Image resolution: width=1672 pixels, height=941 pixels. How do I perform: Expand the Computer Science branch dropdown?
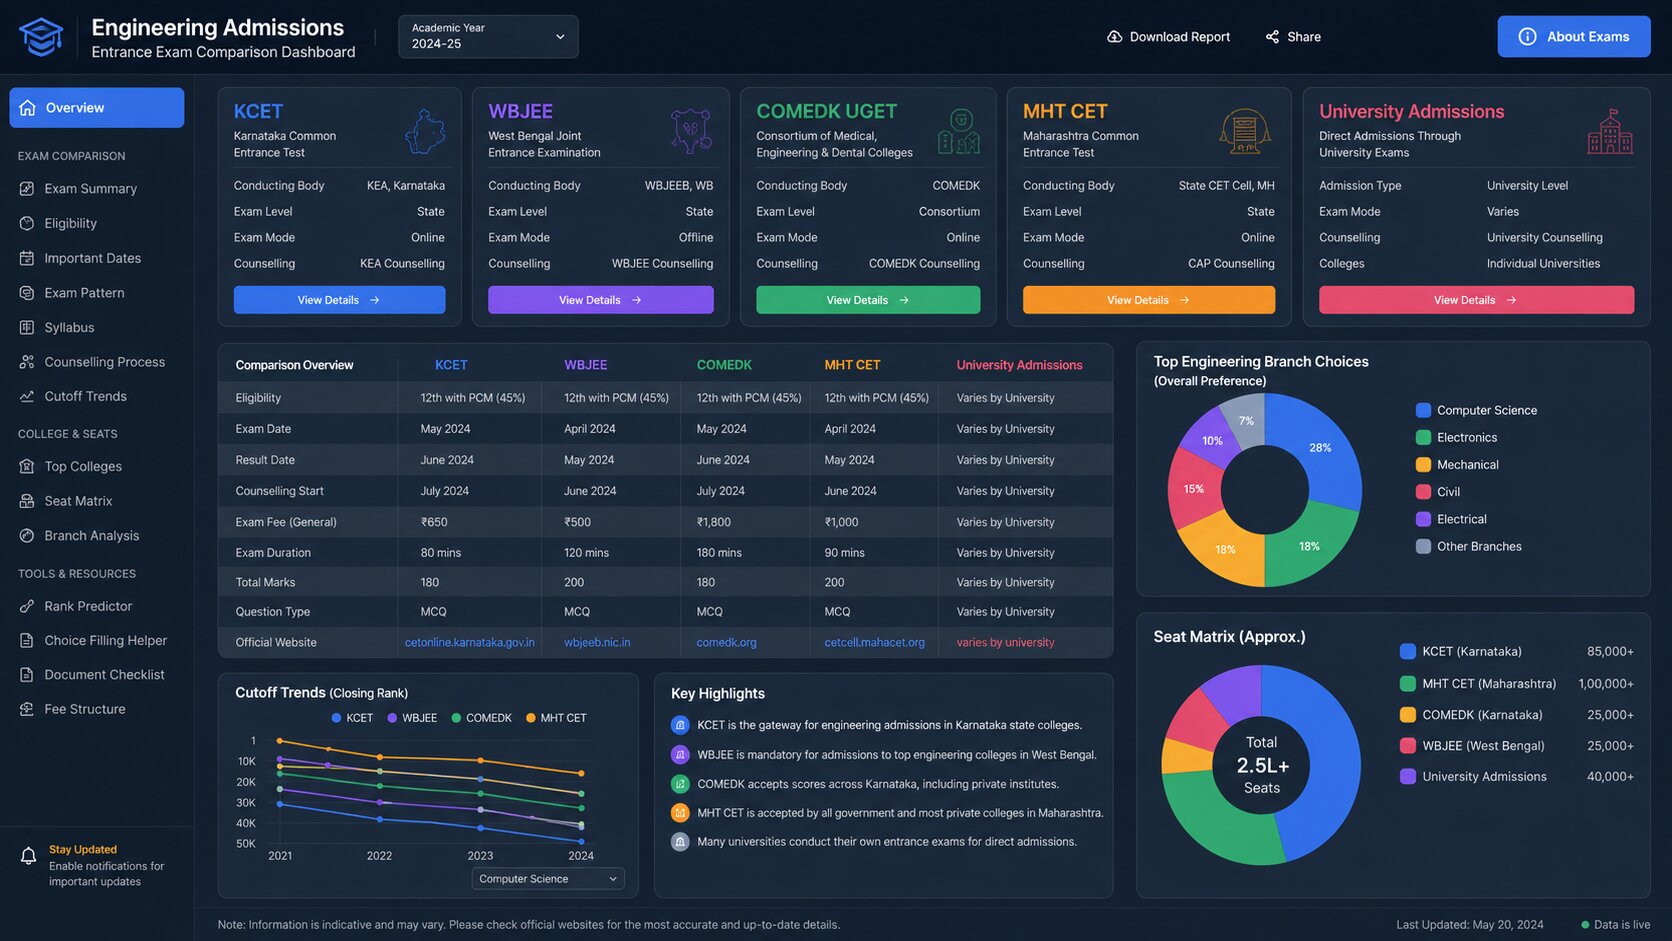pyautogui.click(x=548, y=879)
